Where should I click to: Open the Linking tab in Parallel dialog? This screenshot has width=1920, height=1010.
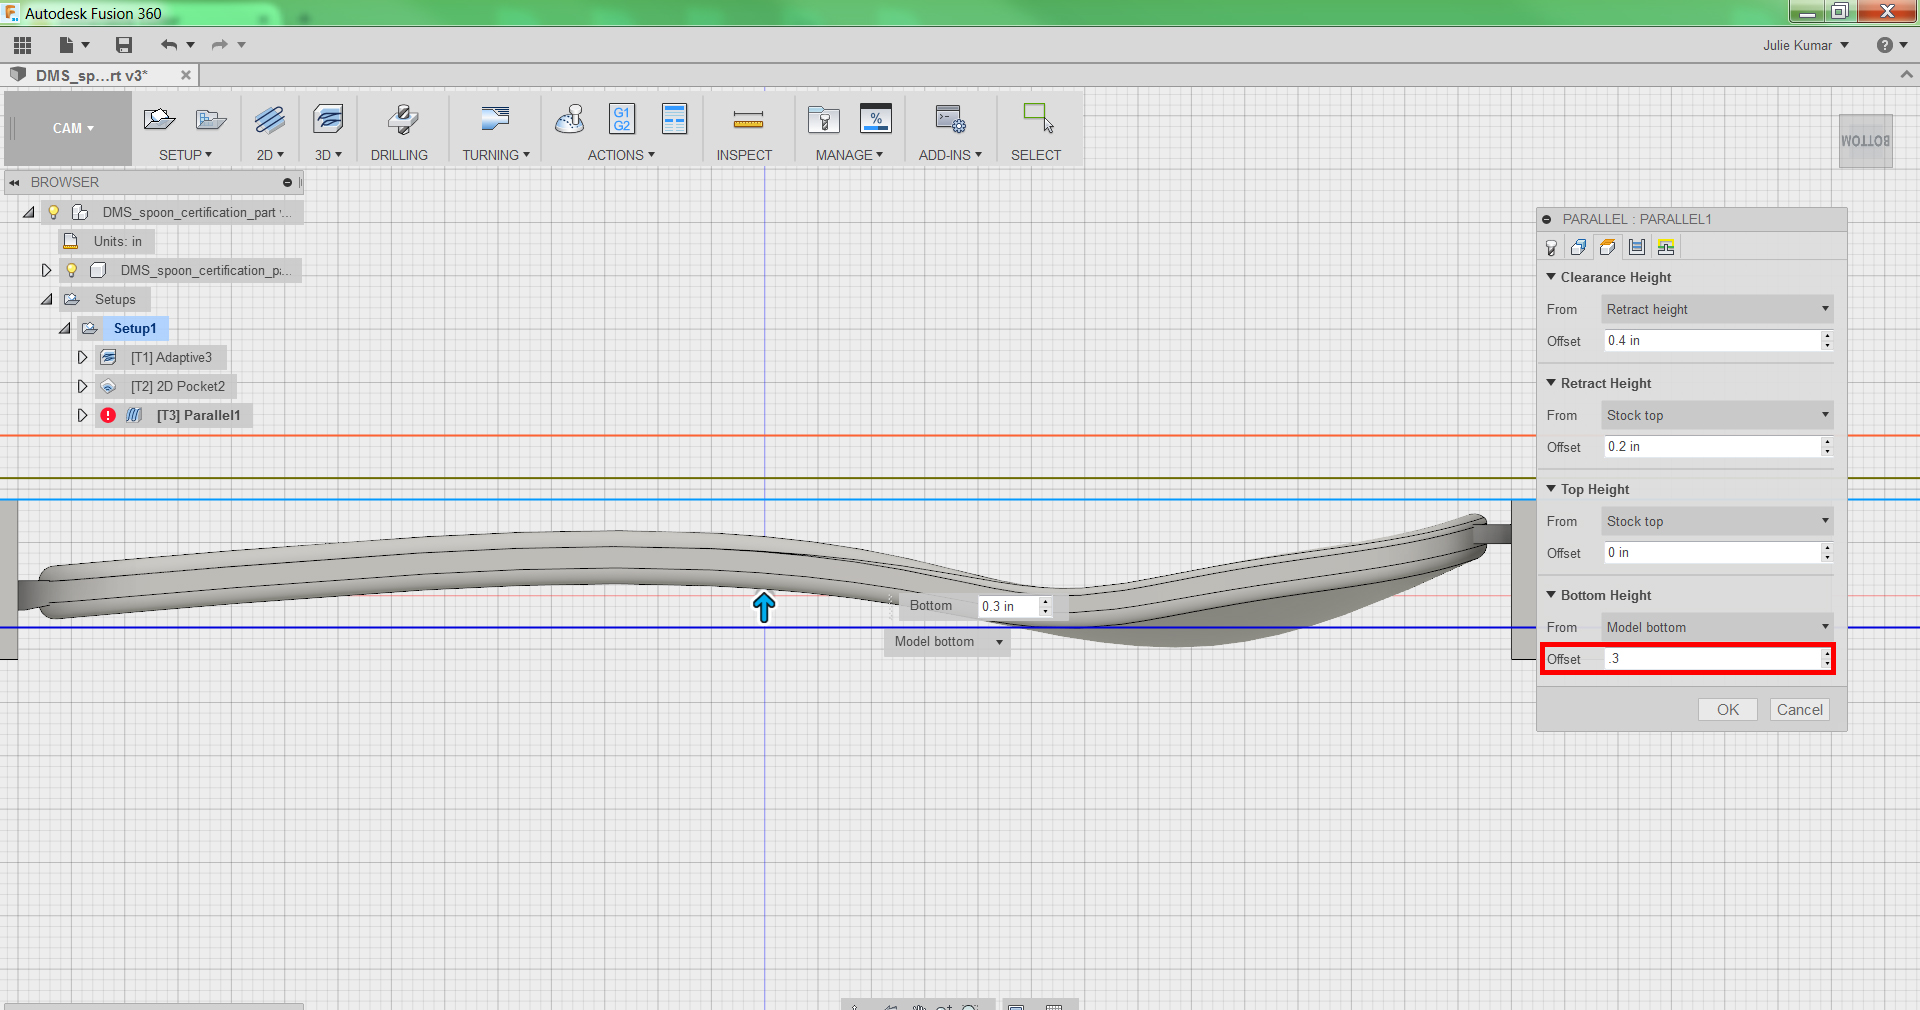tap(1666, 247)
